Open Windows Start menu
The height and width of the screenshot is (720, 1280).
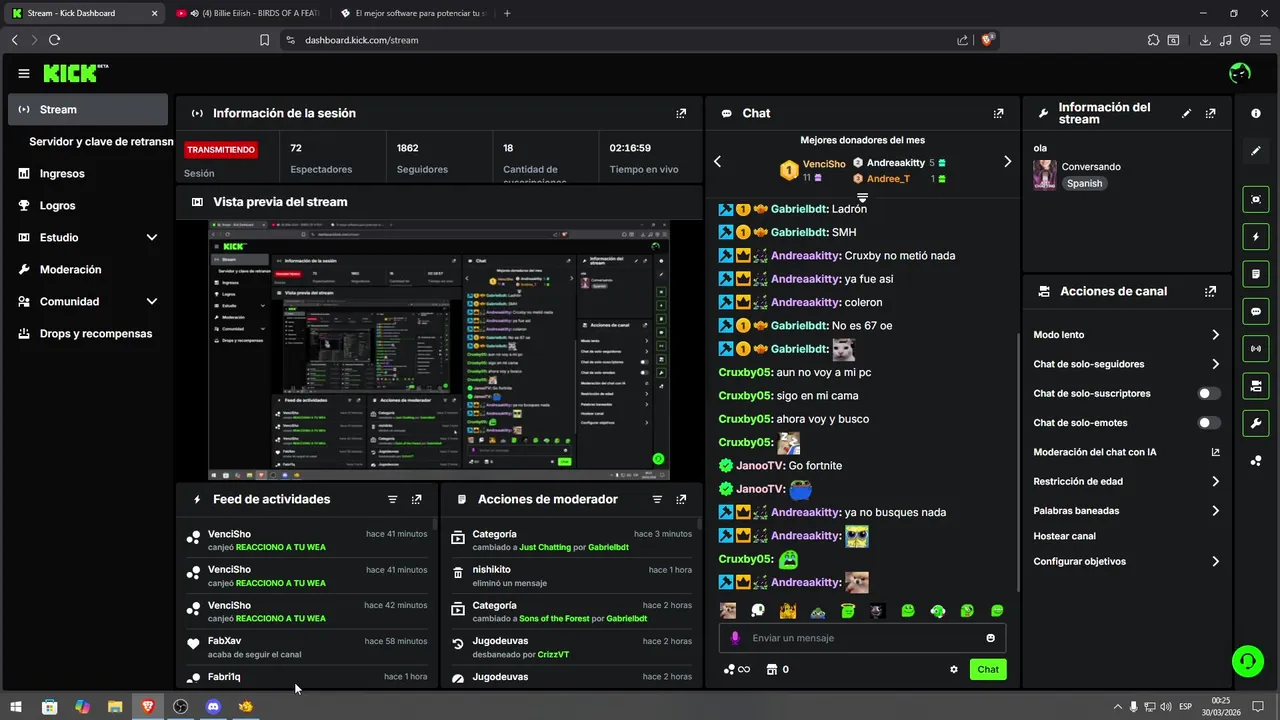[x=16, y=707]
